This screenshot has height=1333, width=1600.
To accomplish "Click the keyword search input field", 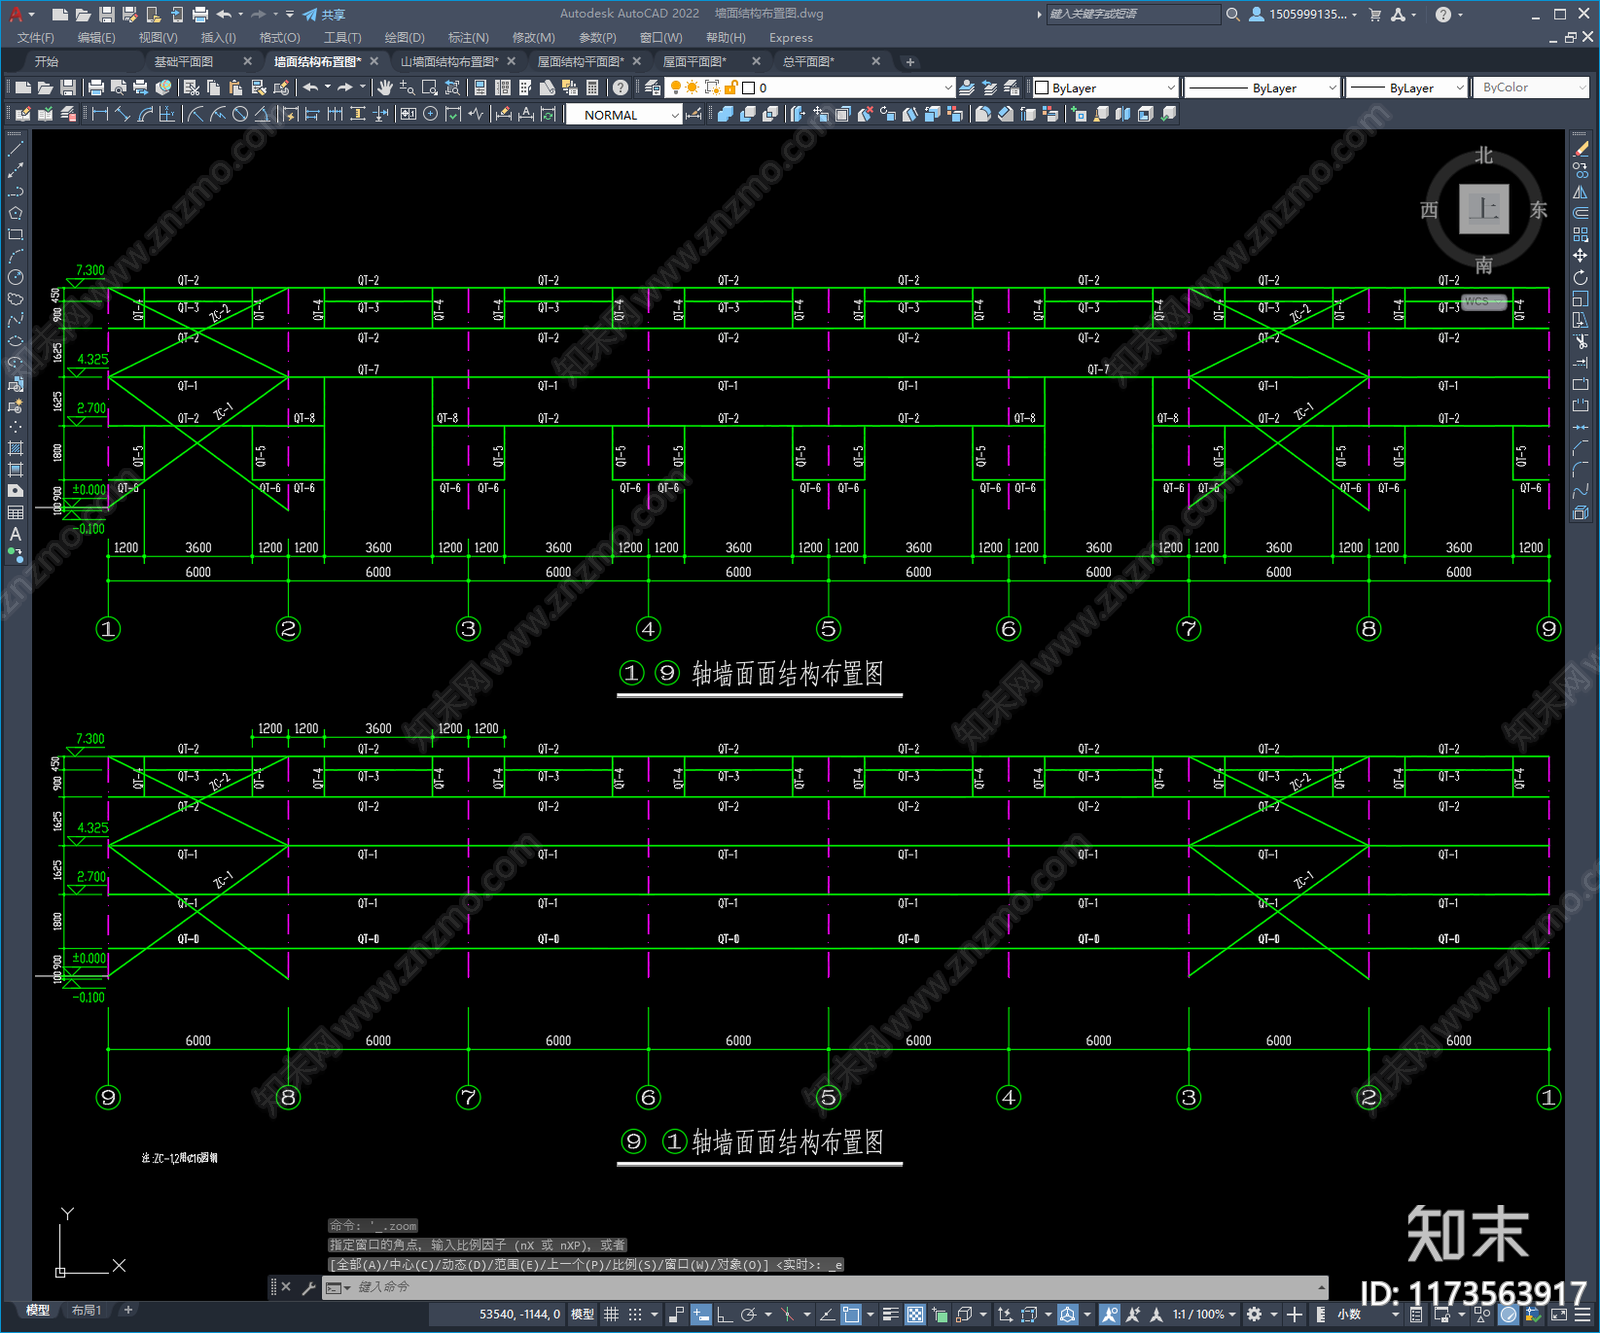I will (1133, 14).
